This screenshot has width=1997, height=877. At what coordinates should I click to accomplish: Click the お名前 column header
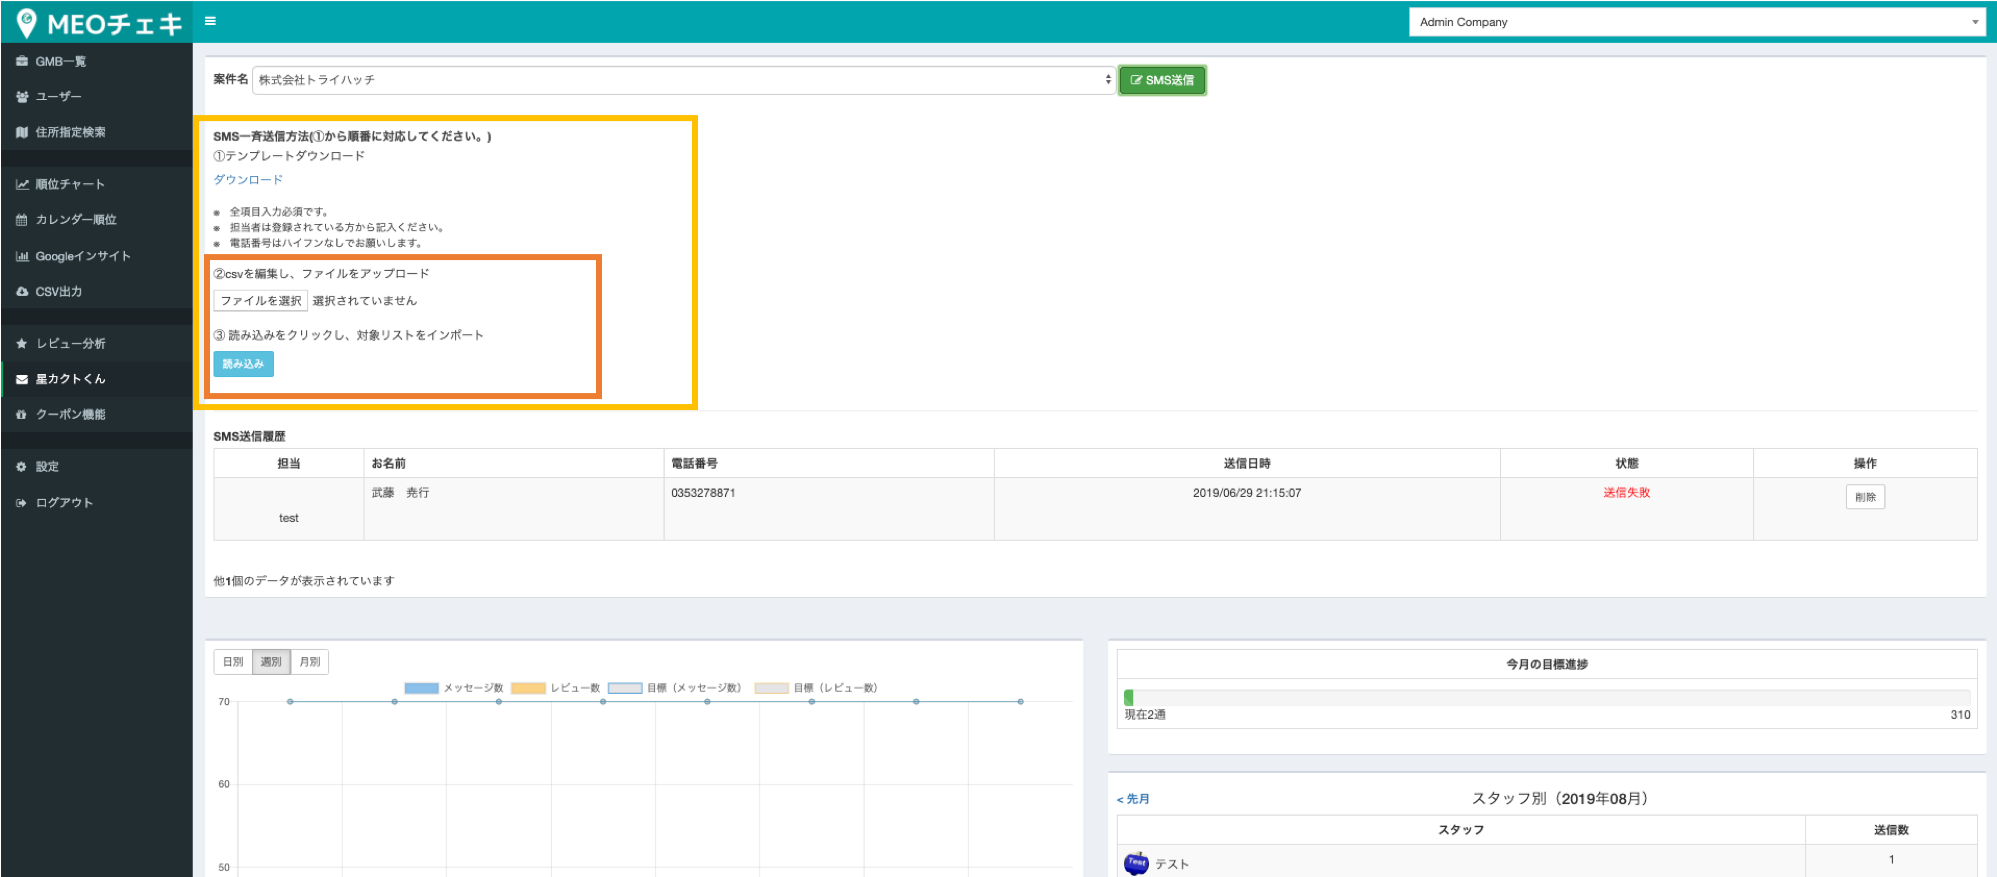[514, 464]
